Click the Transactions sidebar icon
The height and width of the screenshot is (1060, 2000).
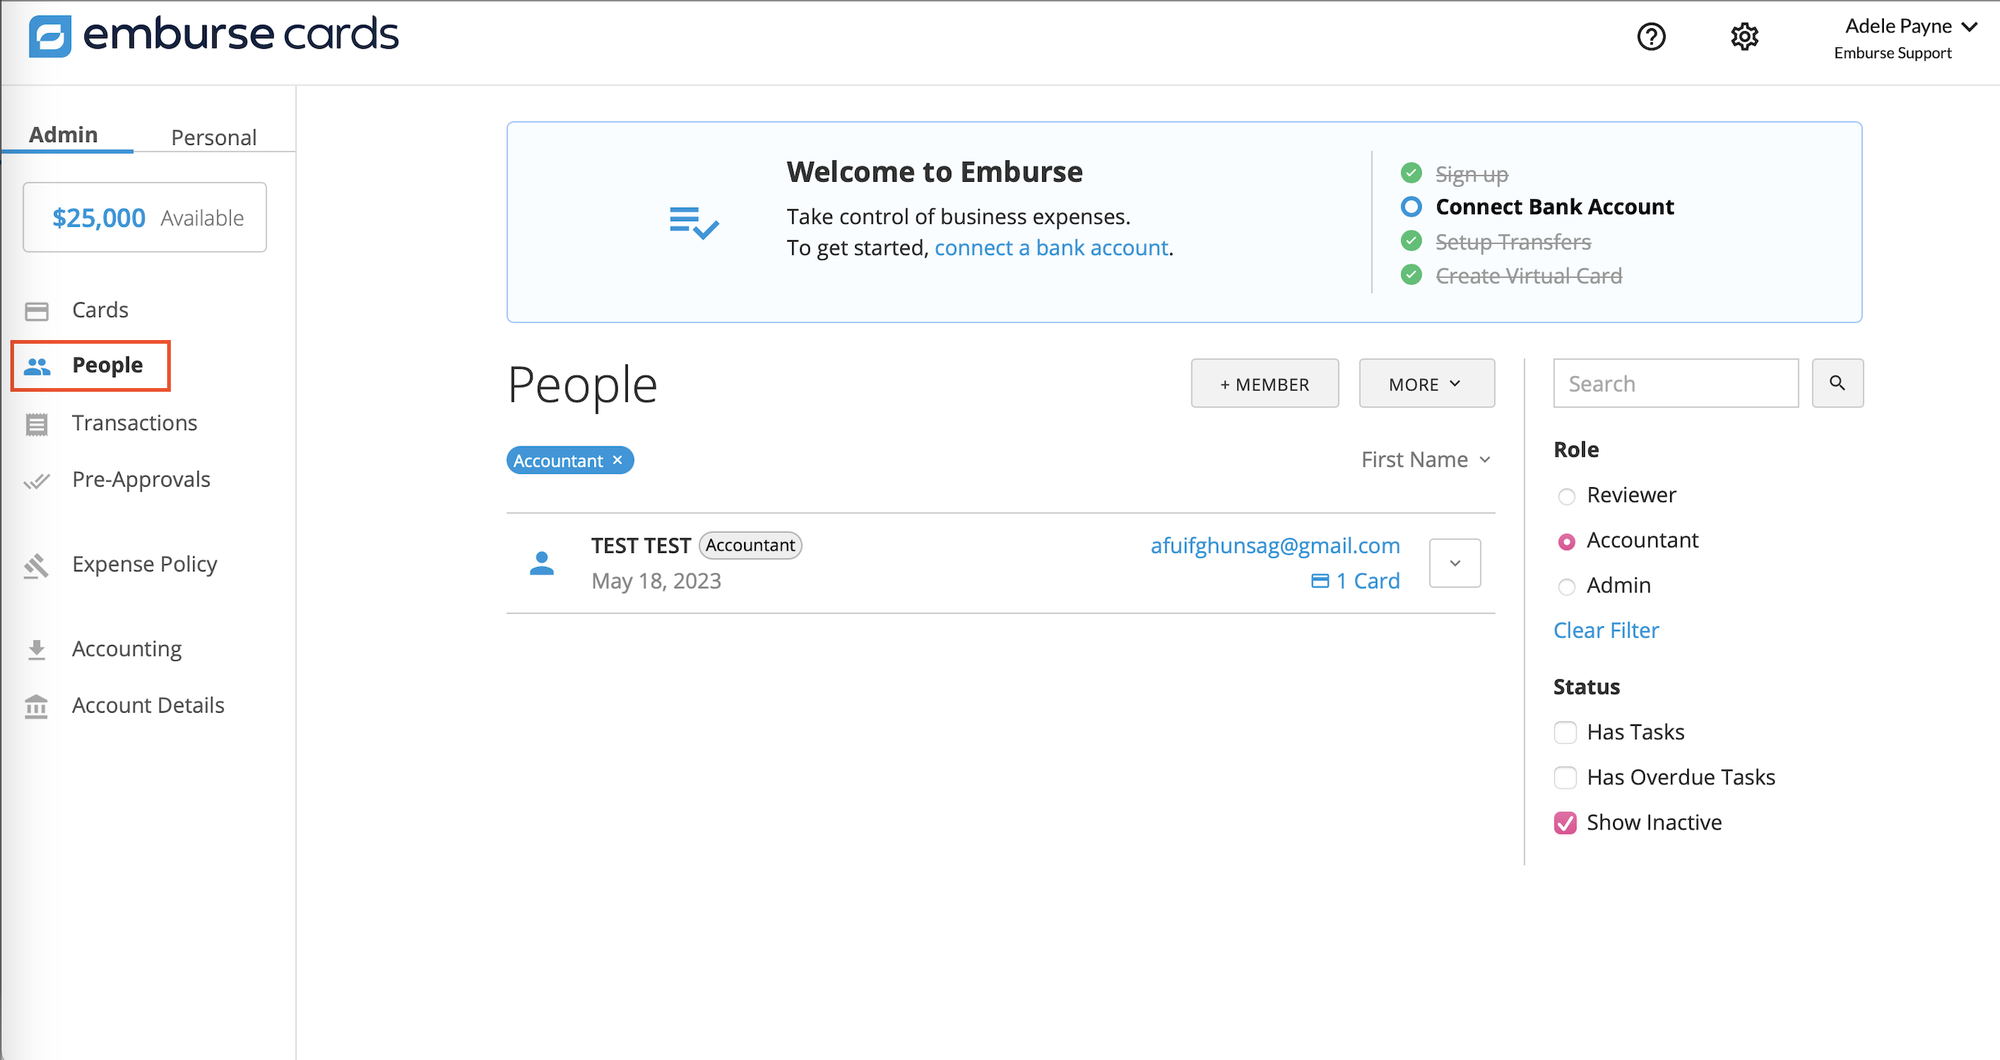coord(37,423)
